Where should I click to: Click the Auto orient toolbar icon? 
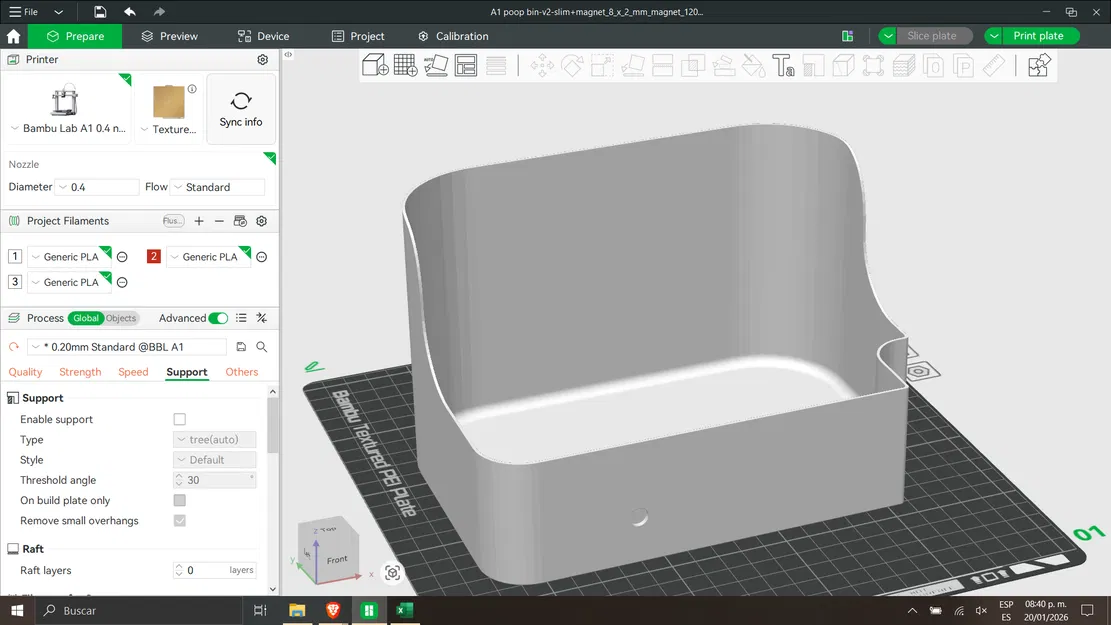click(x=436, y=66)
